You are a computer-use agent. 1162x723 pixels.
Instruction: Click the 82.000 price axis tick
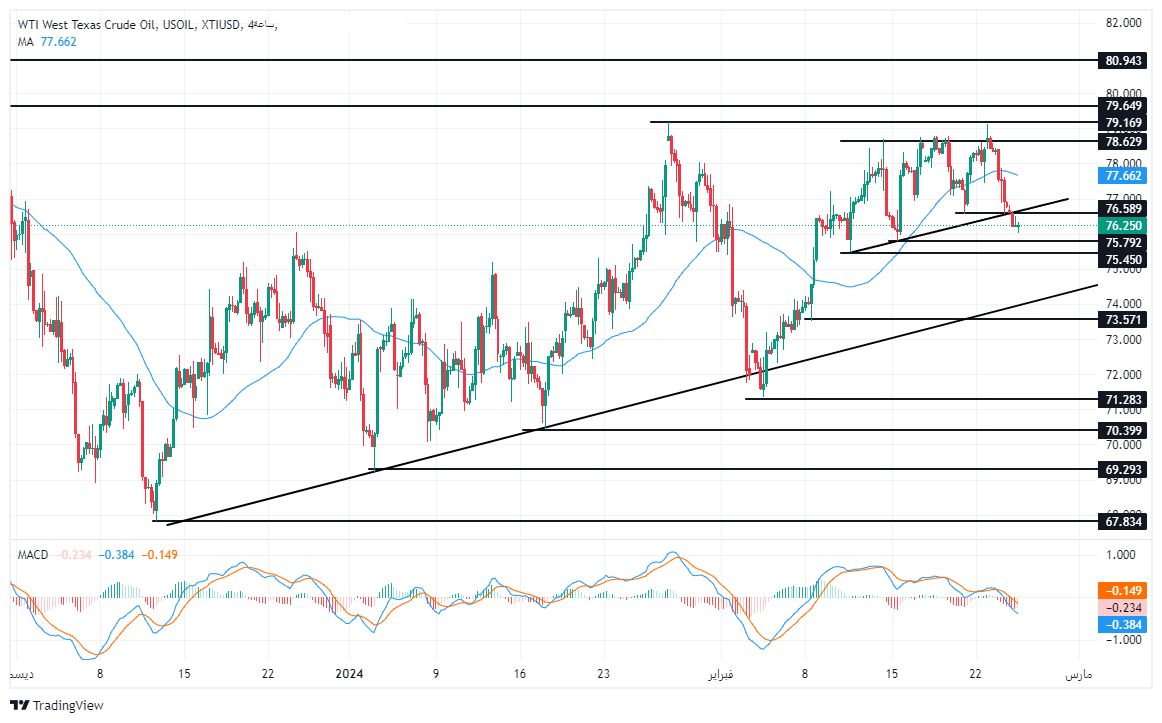point(1123,24)
